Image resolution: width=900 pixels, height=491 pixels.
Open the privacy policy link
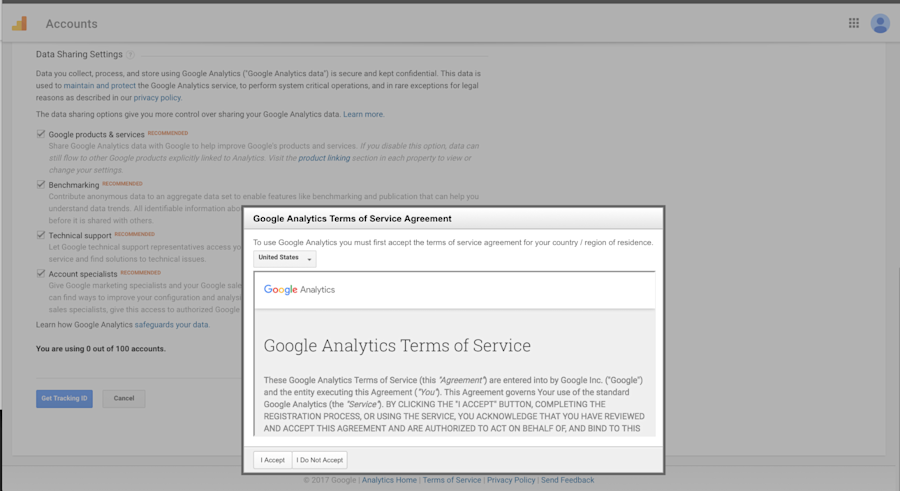[x=157, y=98]
